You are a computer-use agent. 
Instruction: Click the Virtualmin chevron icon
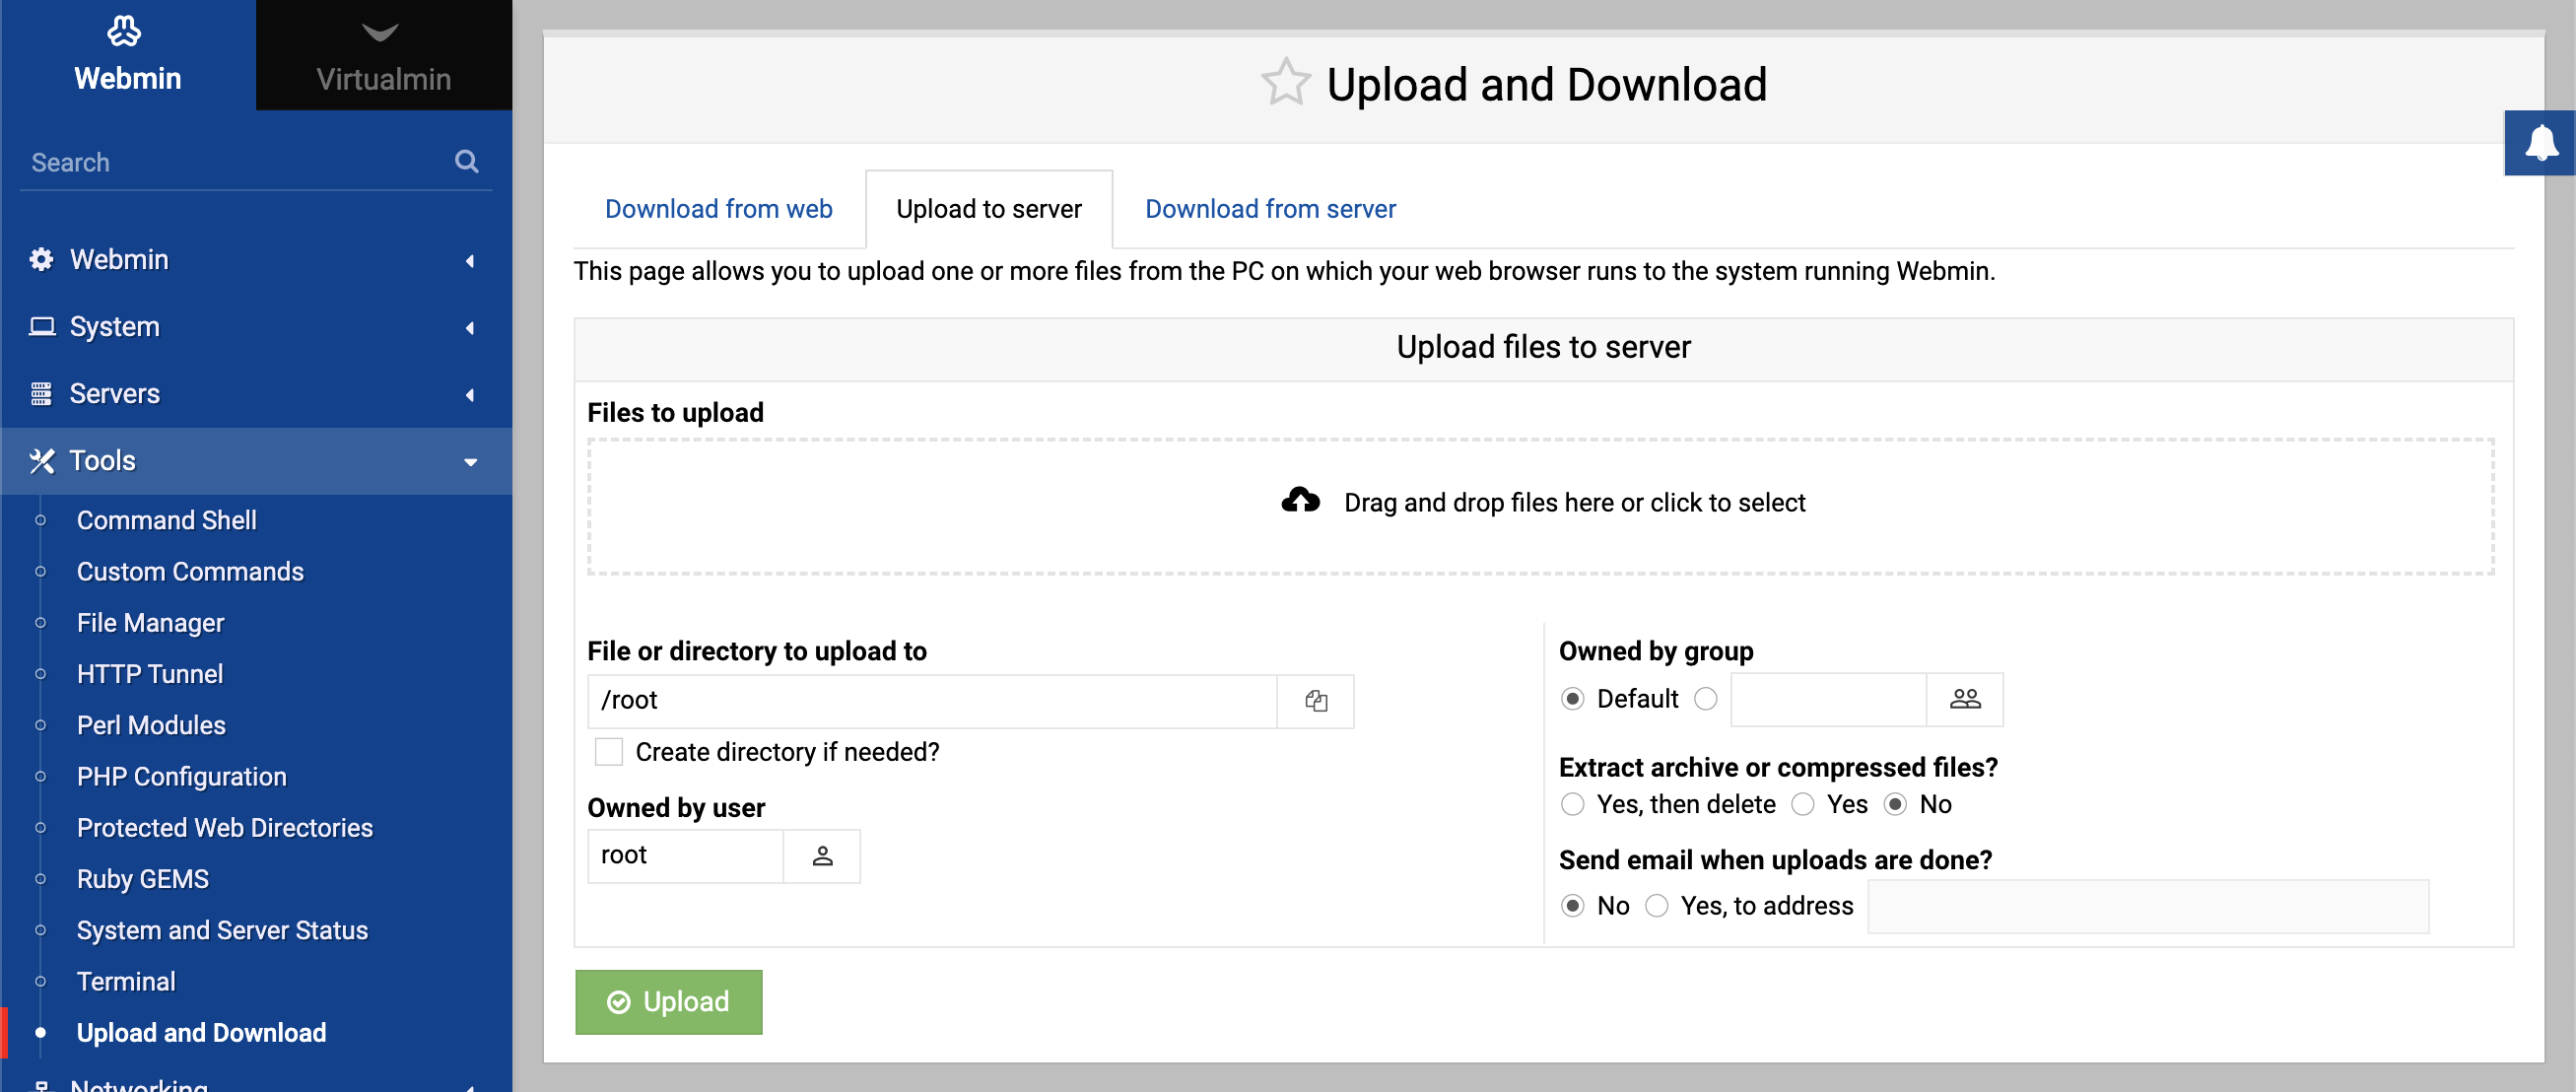(x=380, y=33)
